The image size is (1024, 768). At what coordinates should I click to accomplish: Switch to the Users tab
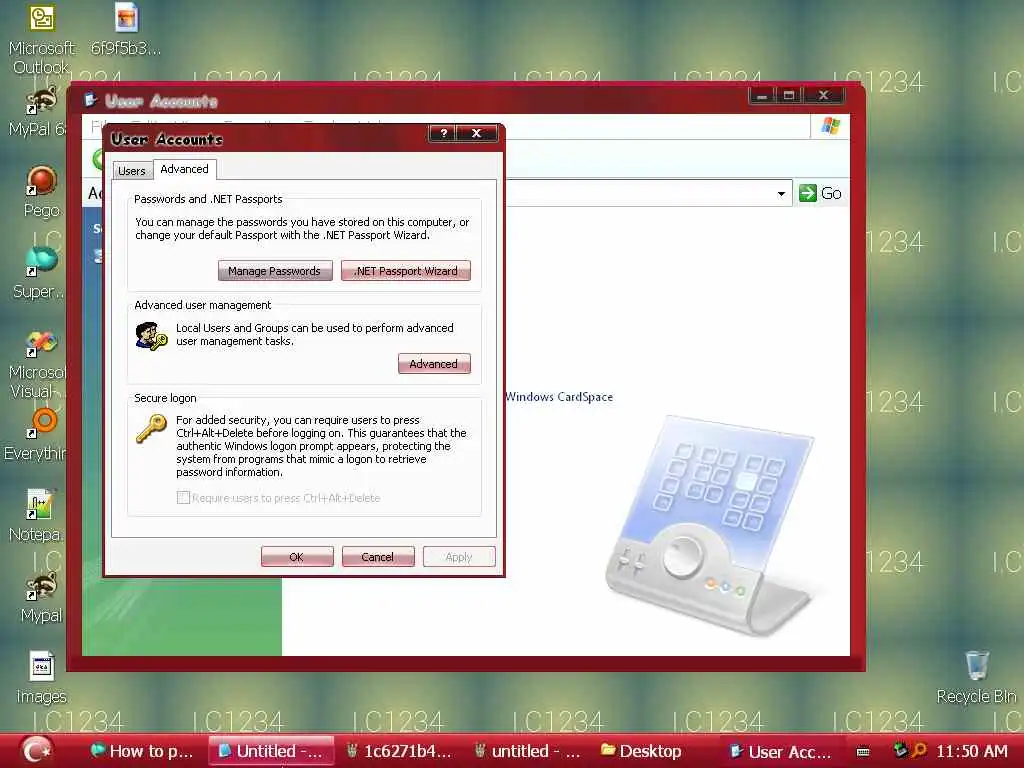[132, 171]
